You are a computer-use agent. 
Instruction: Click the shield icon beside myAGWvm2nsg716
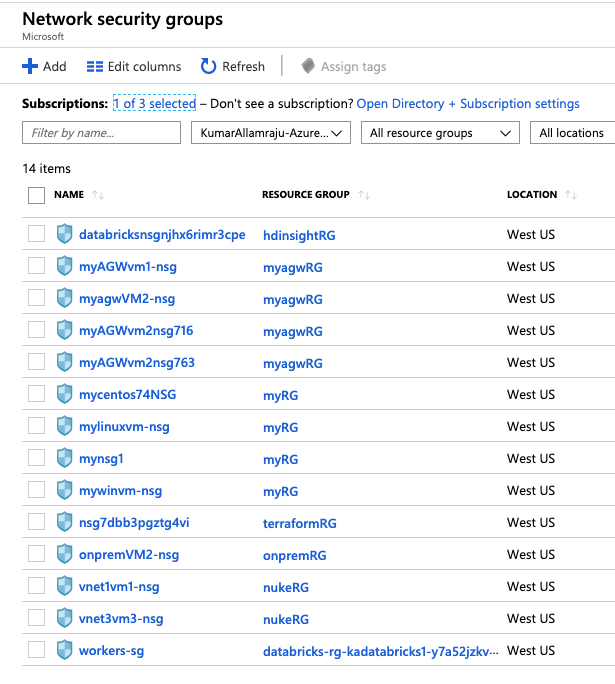(x=65, y=330)
